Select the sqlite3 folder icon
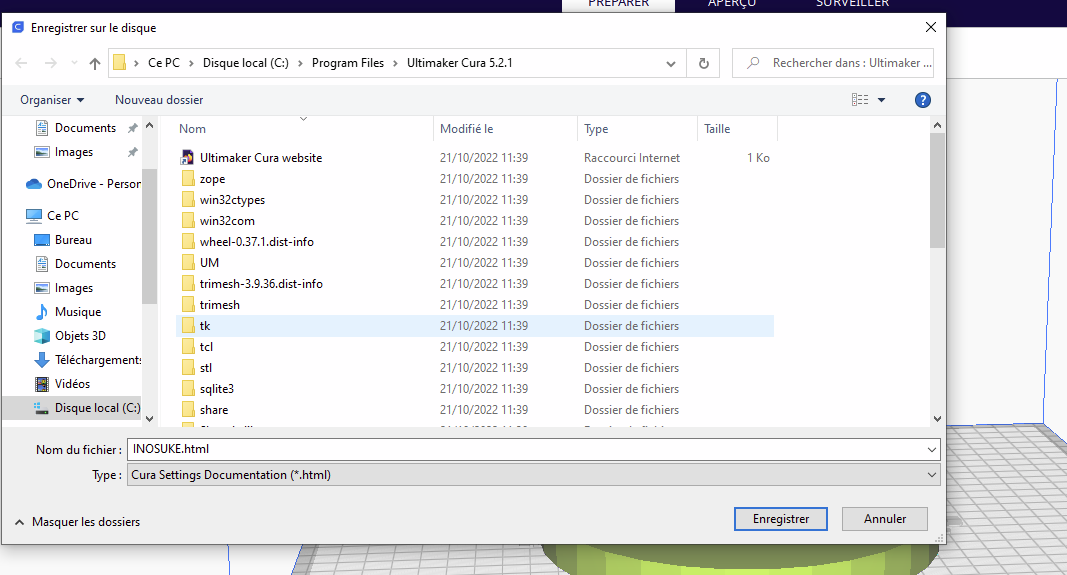 pyautogui.click(x=188, y=389)
